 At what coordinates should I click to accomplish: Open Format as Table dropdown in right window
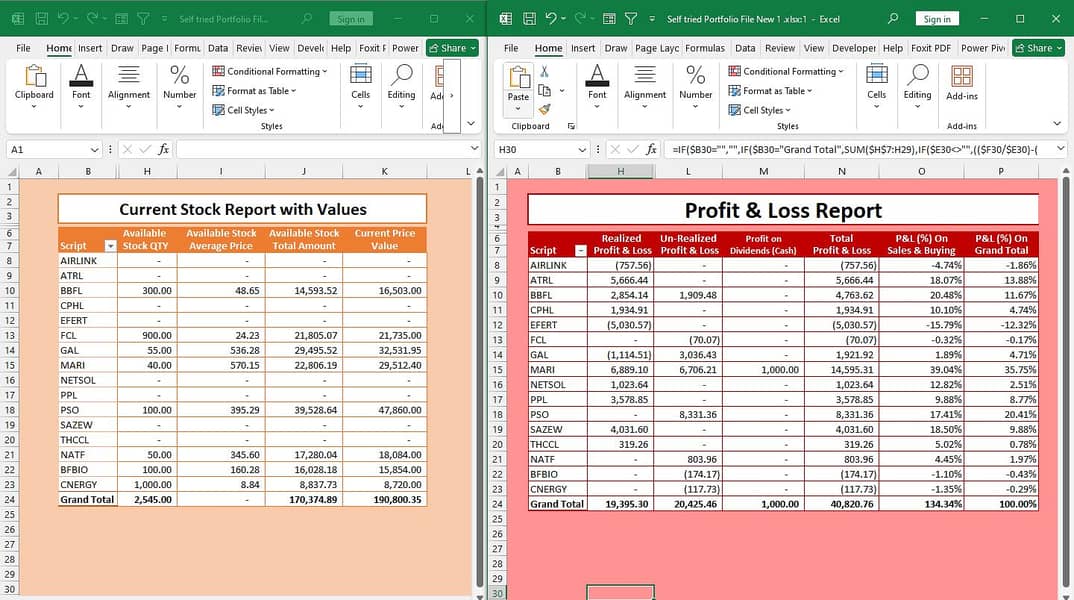click(x=771, y=90)
